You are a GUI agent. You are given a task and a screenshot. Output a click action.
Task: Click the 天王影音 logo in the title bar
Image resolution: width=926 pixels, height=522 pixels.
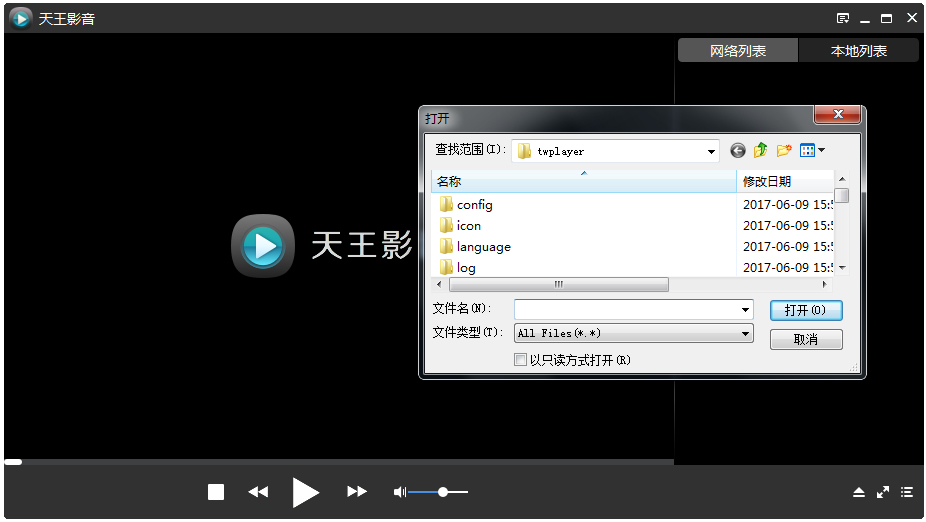pyautogui.click(x=21, y=18)
